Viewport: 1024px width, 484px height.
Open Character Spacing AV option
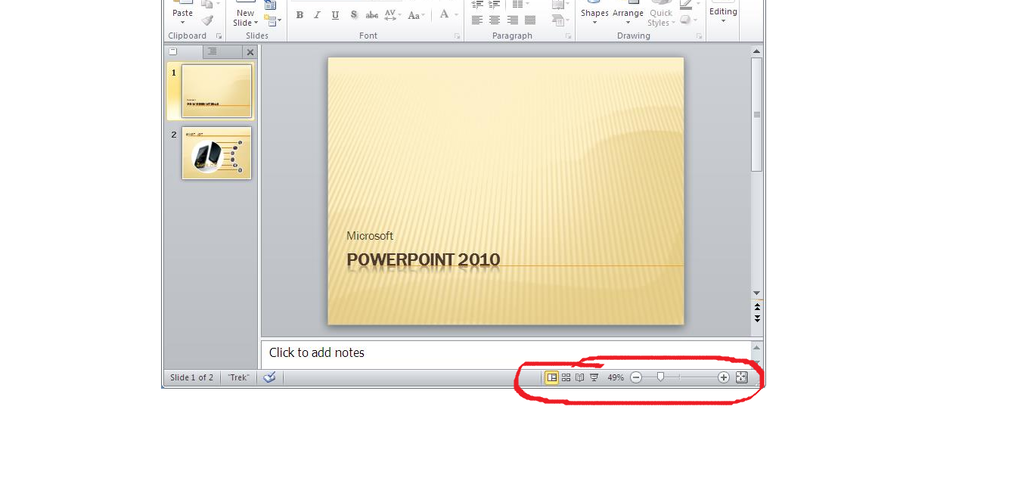[x=392, y=15]
